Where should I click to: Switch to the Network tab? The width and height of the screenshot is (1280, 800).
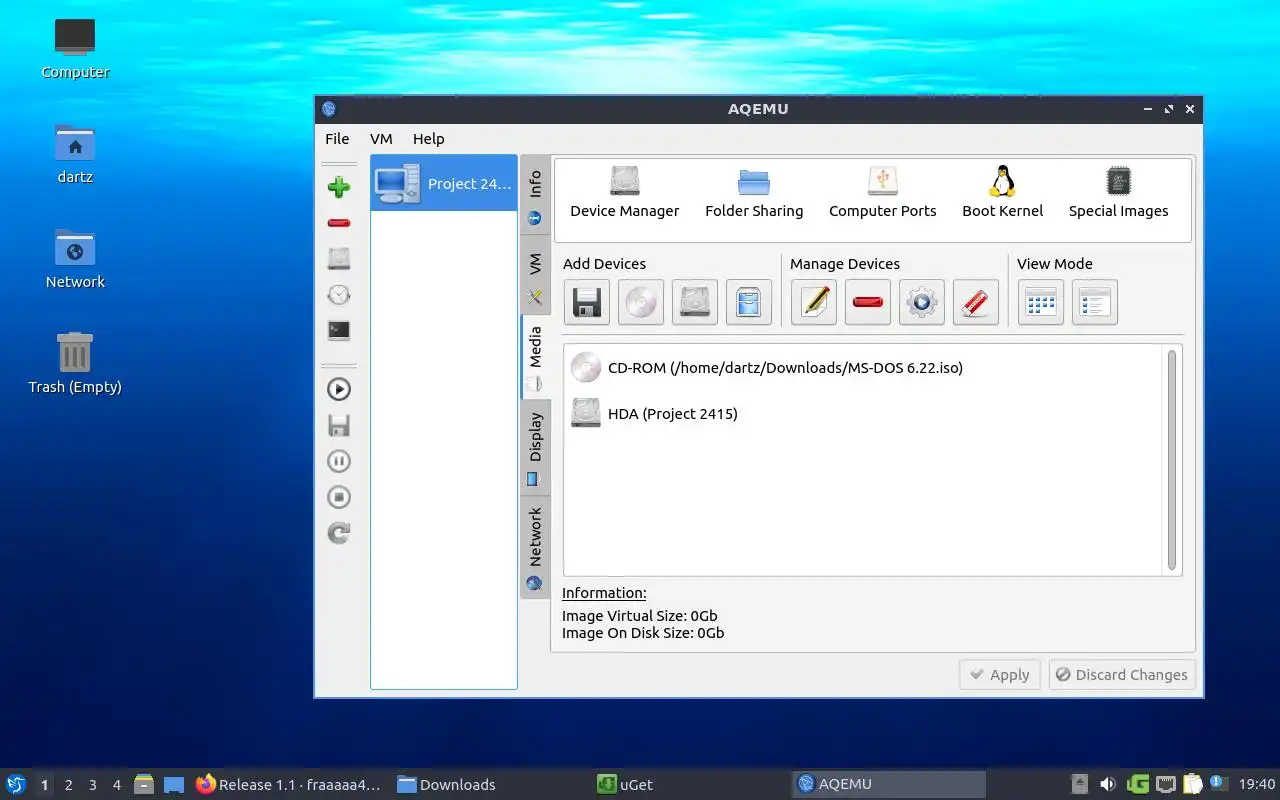(535, 547)
